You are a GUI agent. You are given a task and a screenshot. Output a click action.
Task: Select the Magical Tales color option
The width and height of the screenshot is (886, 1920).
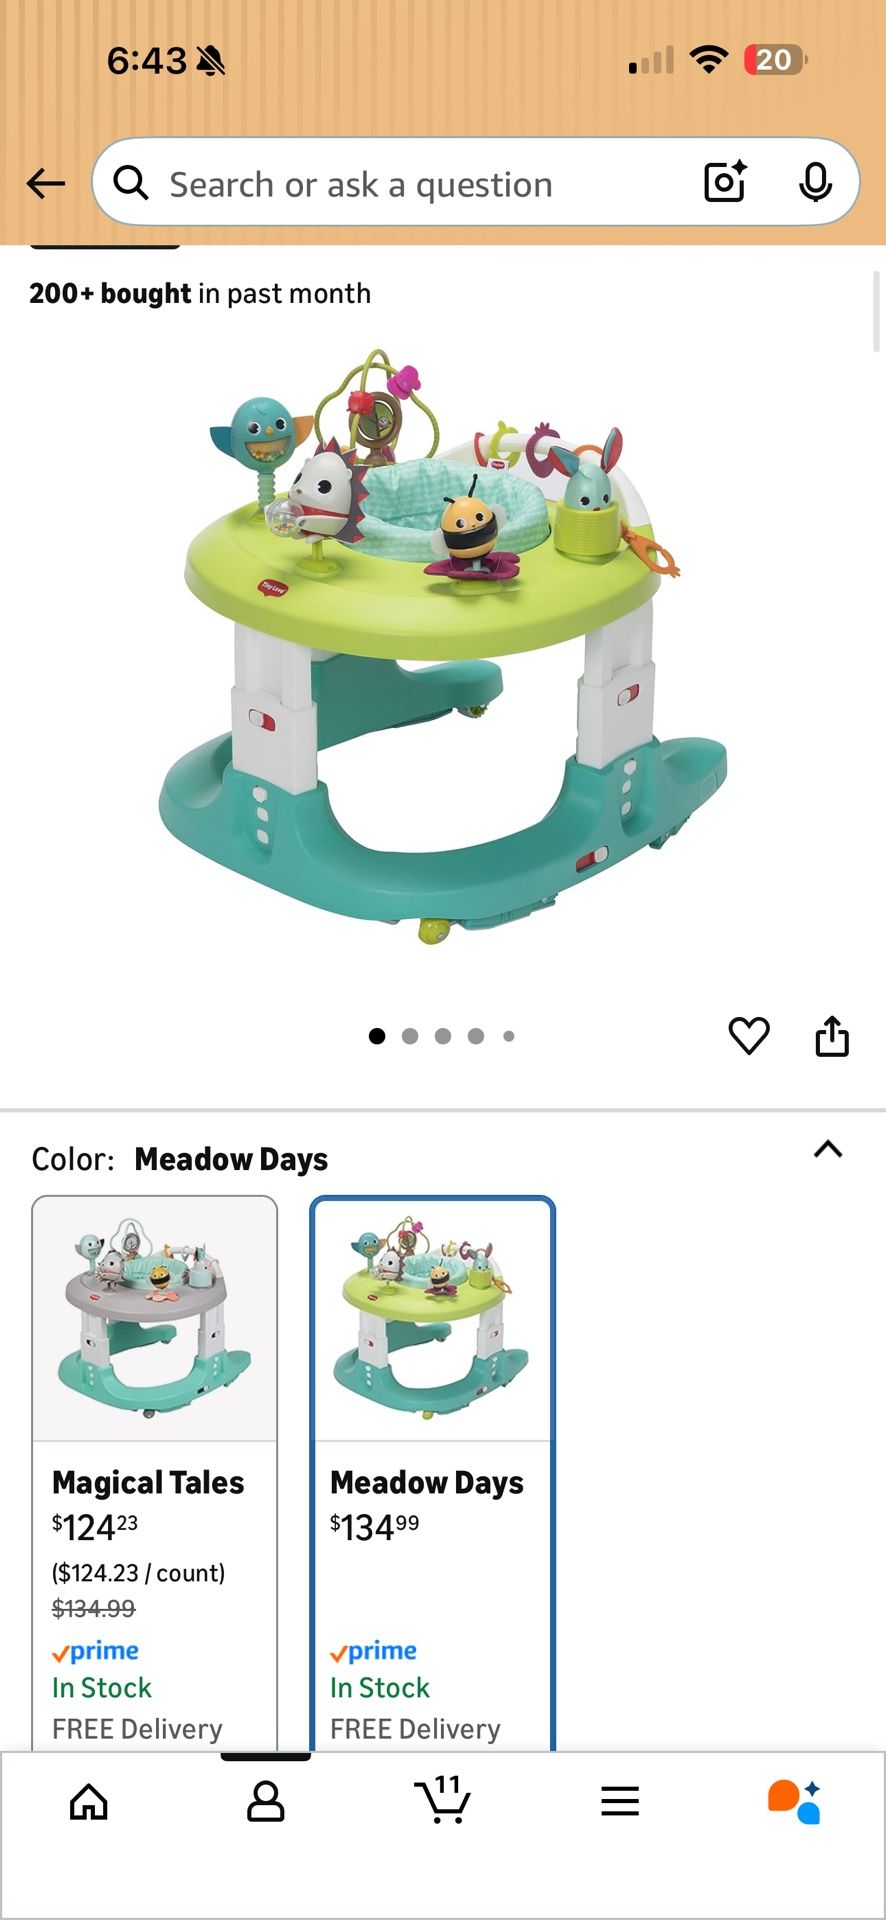155,1472
